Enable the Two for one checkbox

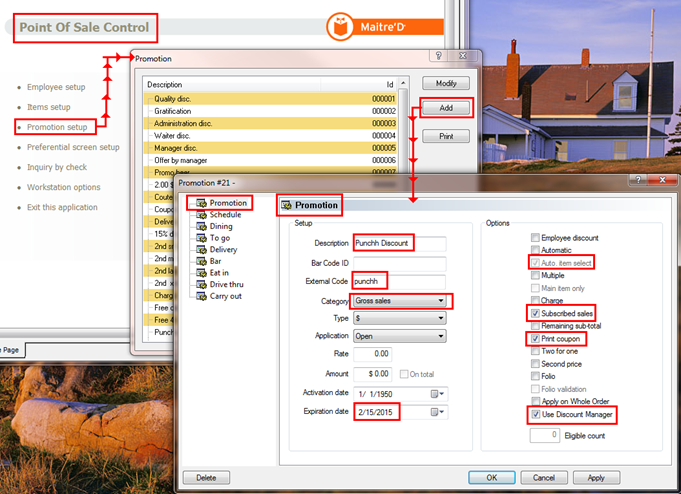(535, 351)
